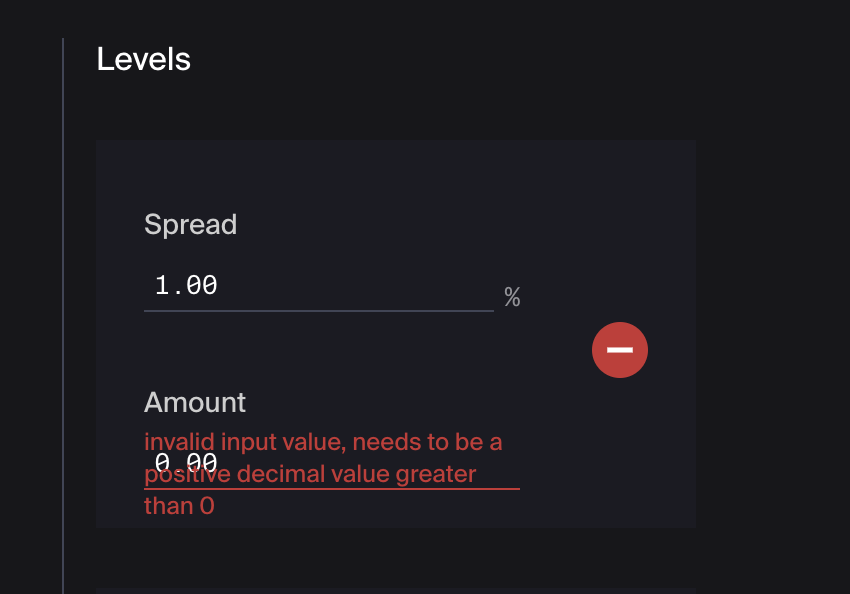850x594 pixels.
Task: Select the value 0.00 in Amount field
Action: pyautogui.click(x=187, y=462)
